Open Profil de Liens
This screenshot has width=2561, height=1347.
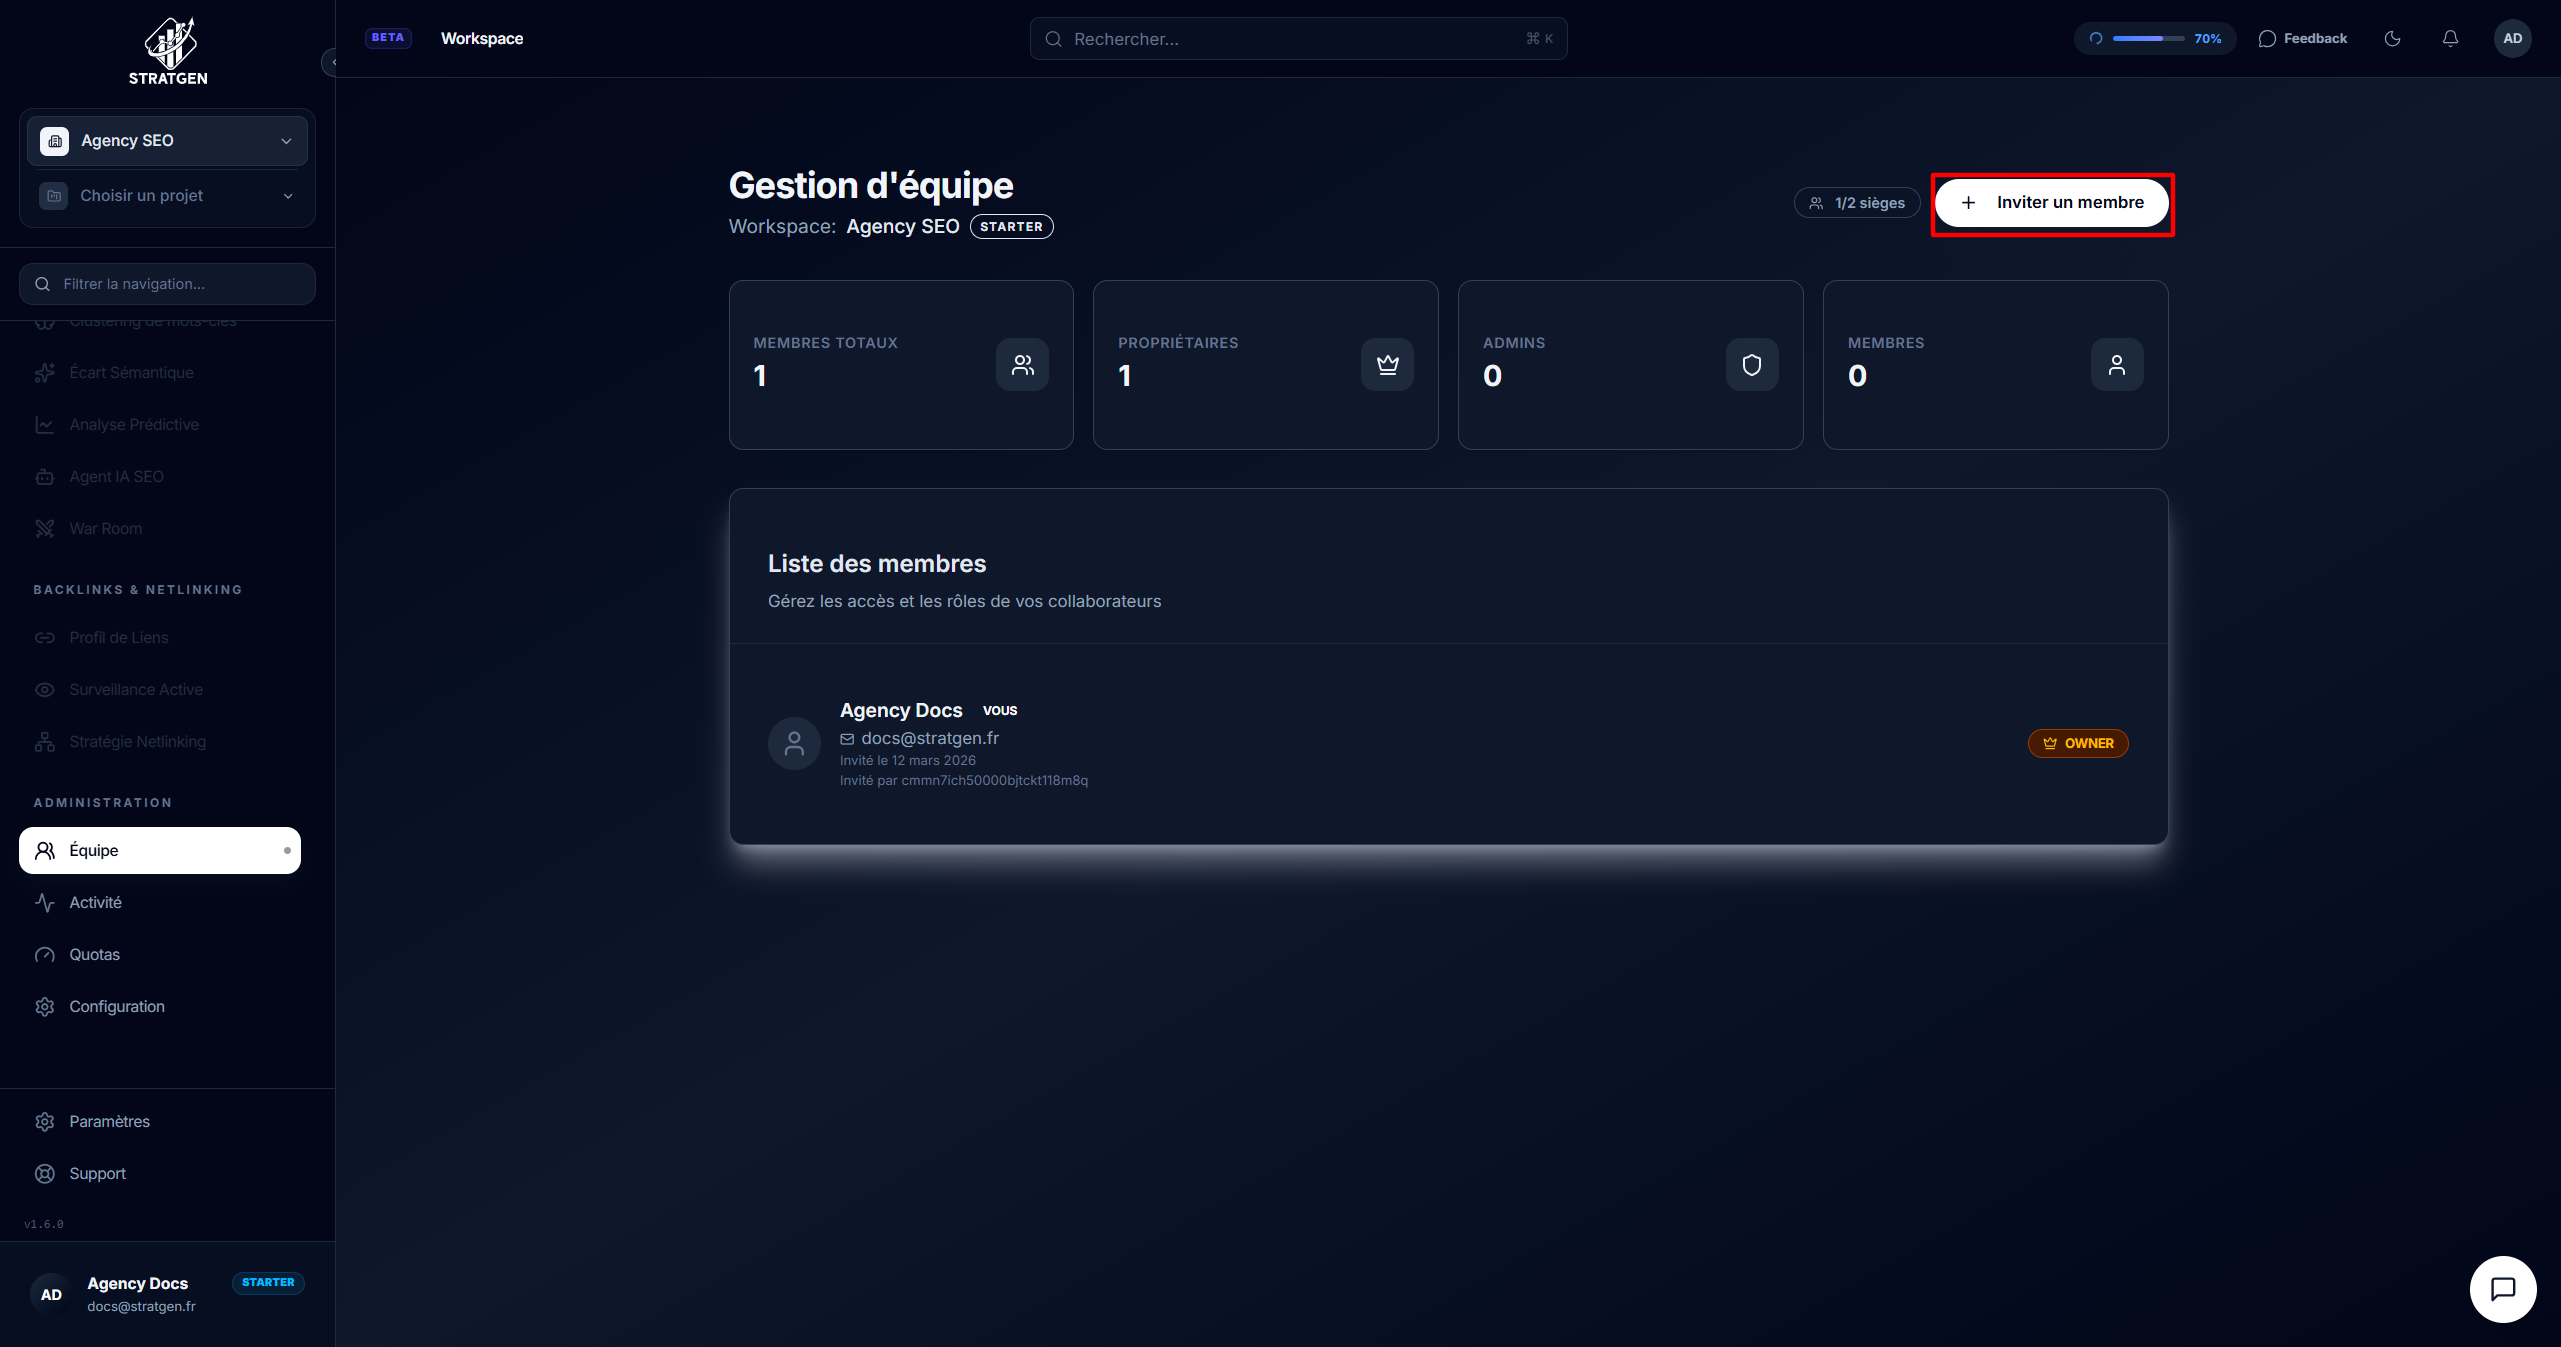[118, 637]
